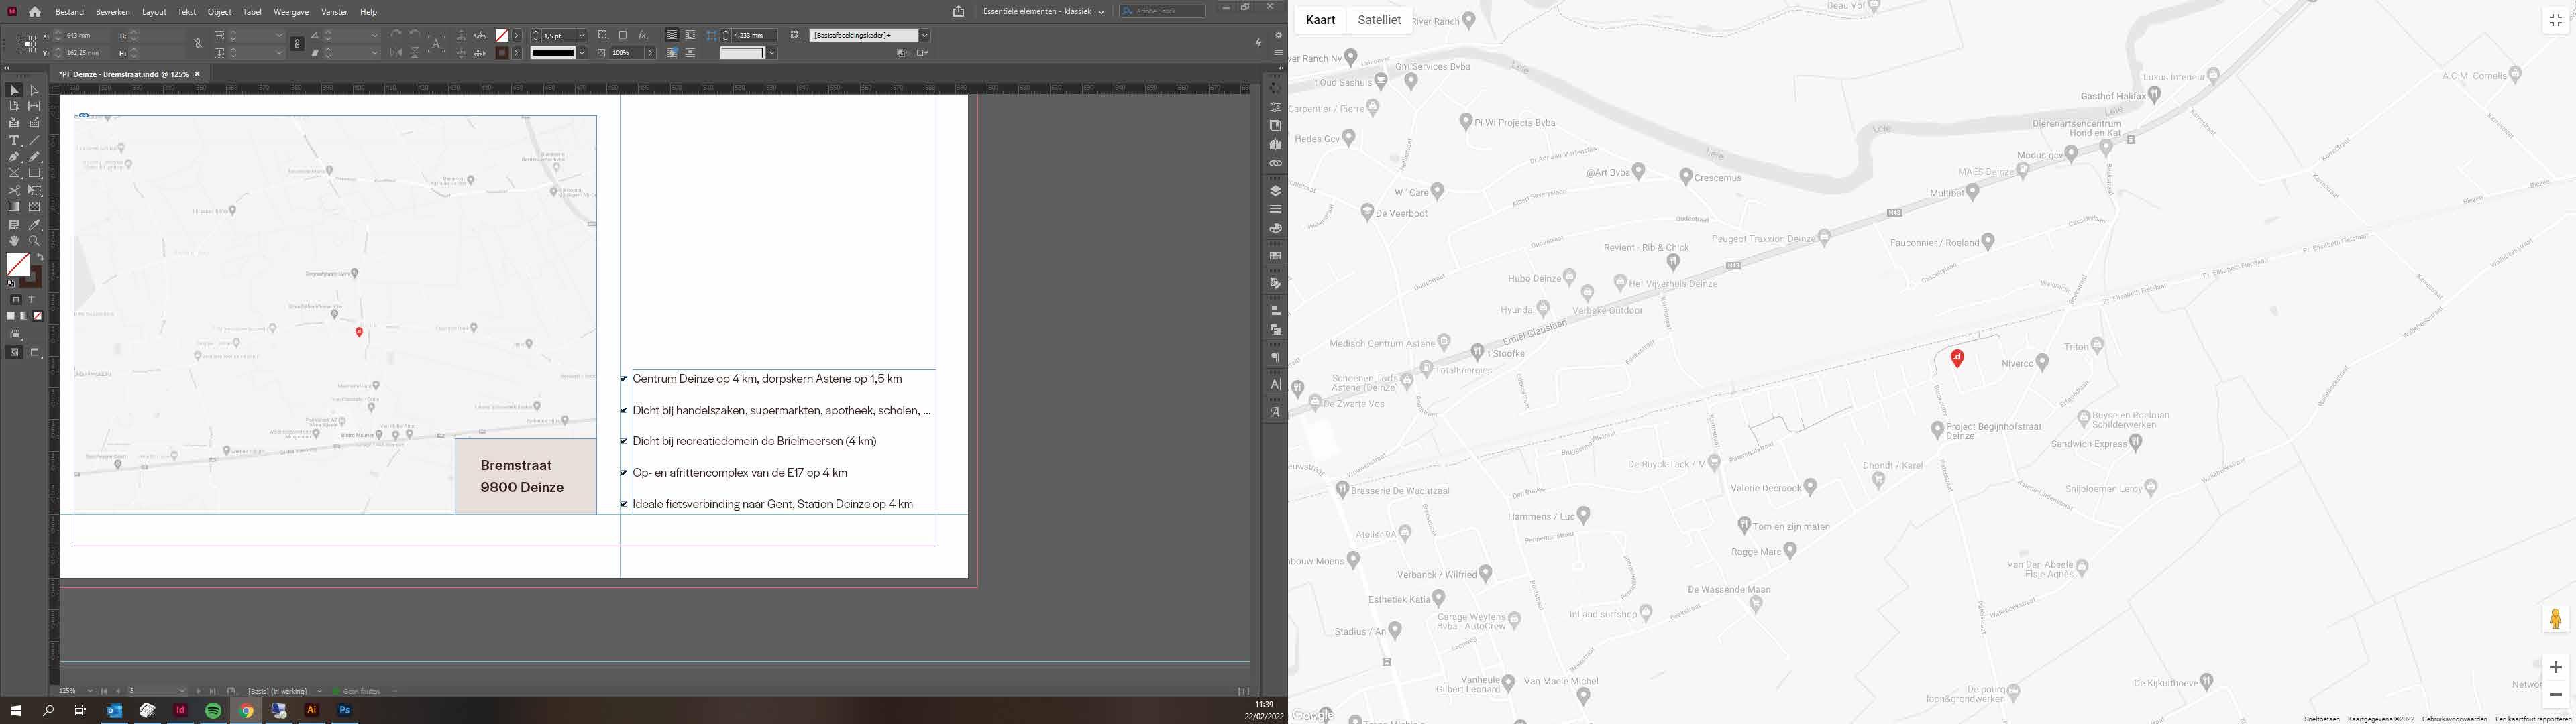Pick the Scissors tool
This screenshot has height=724, width=2576.
pyautogui.click(x=14, y=190)
